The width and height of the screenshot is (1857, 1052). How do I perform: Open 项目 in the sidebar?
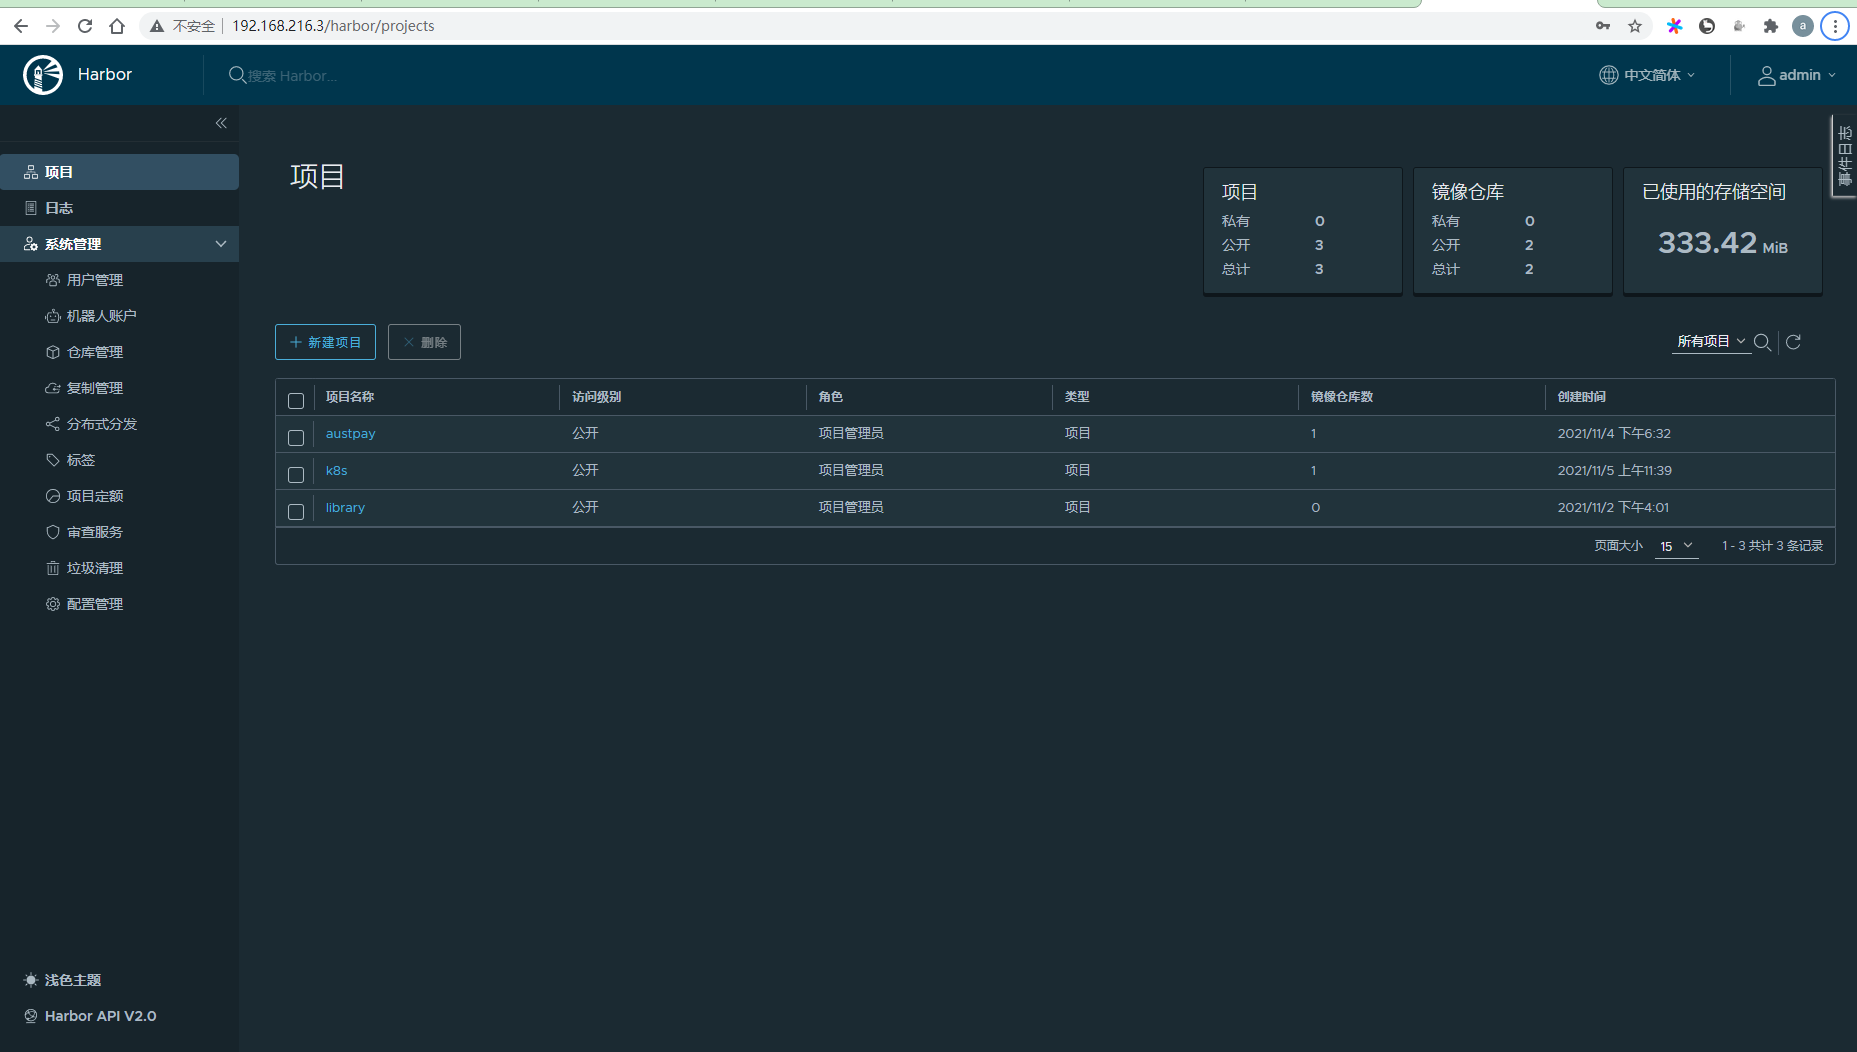point(119,172)
